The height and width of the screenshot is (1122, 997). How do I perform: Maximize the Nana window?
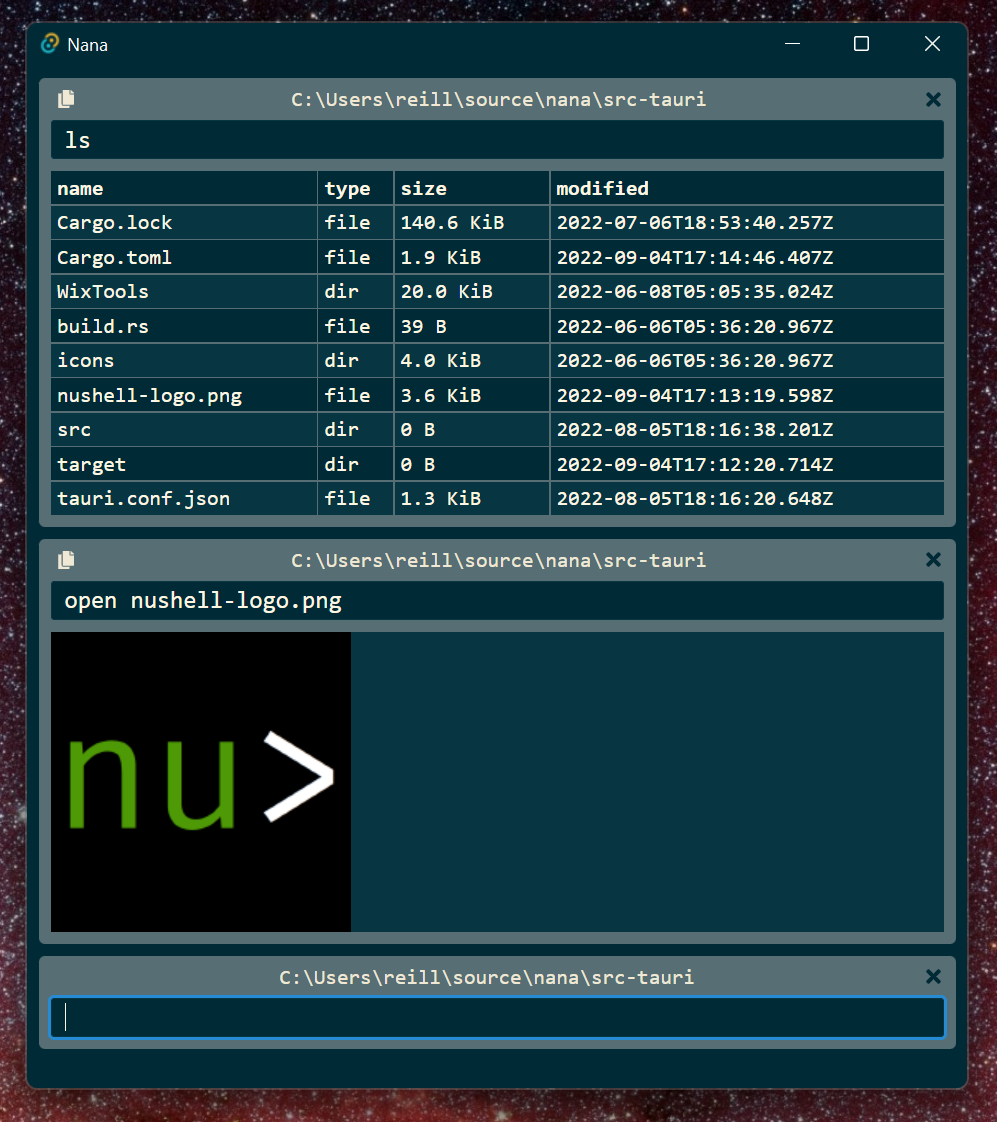point(862,44)
